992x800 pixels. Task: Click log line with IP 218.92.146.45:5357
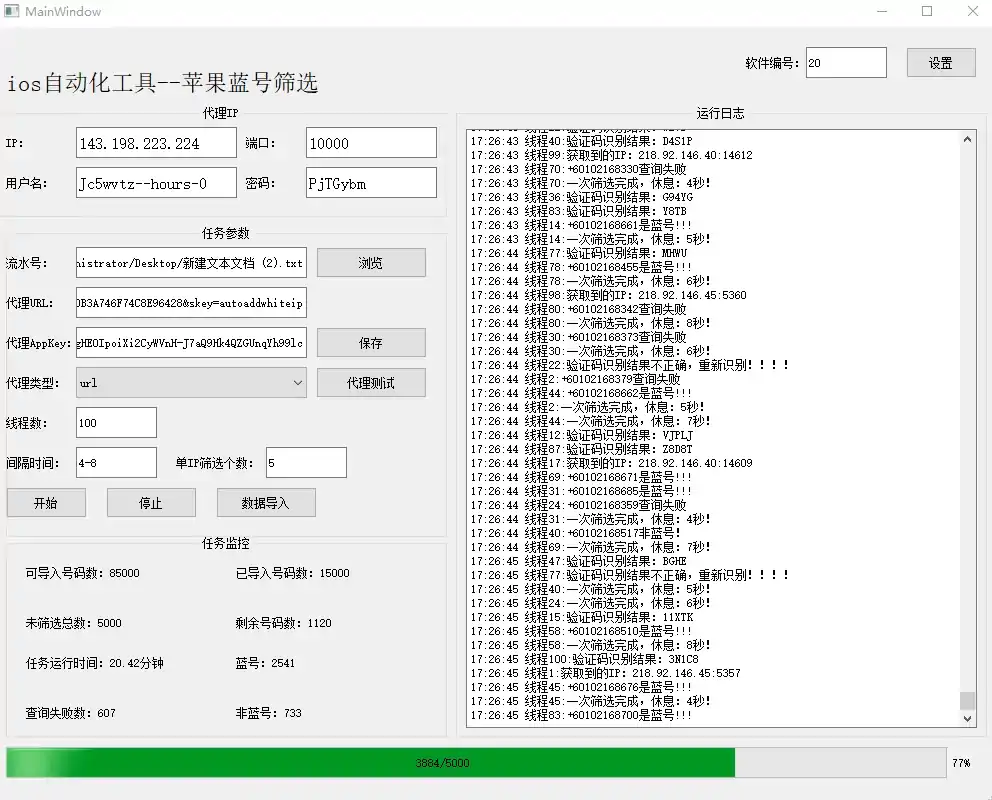tap(605, 673)
